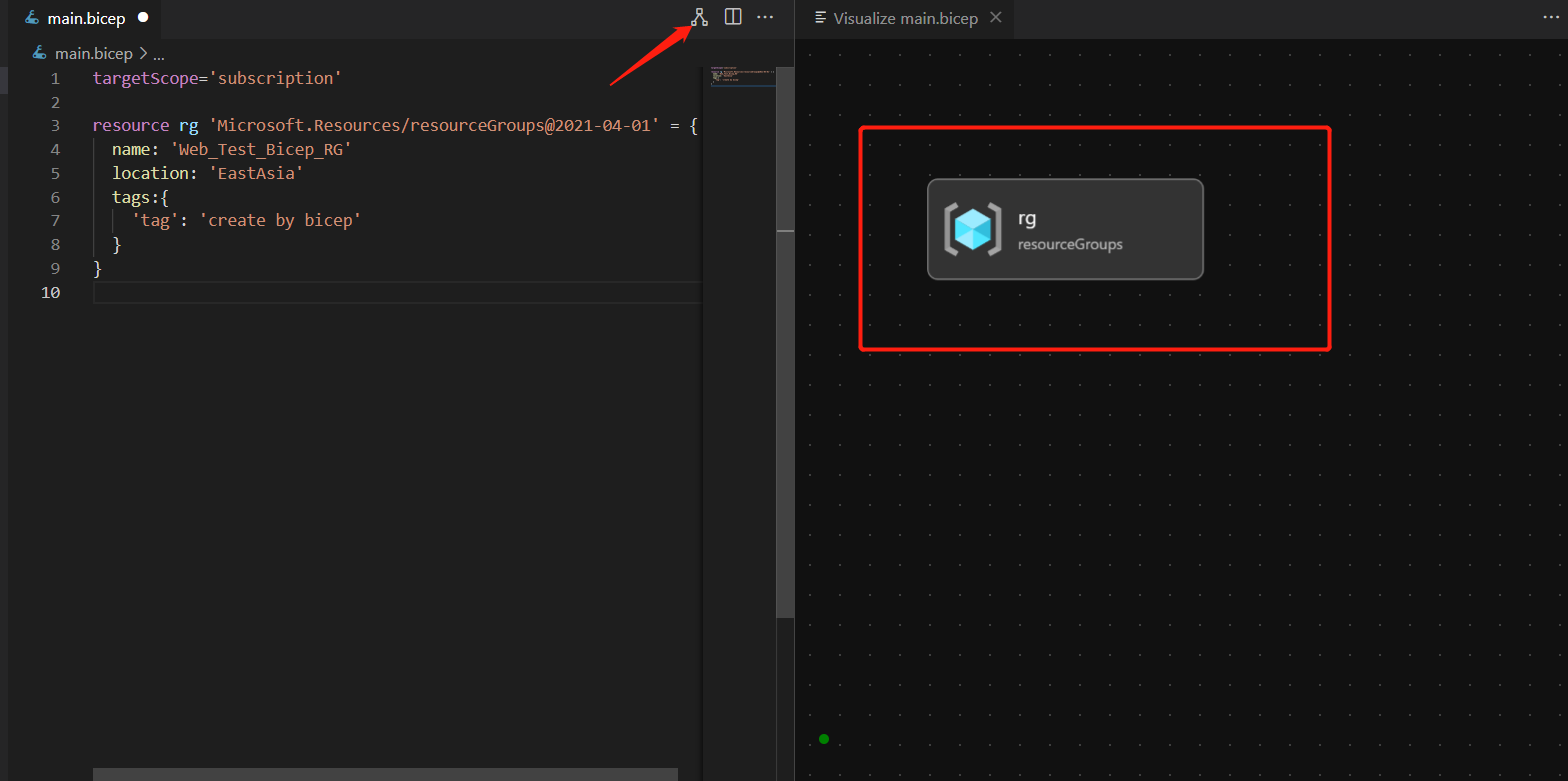The width and height of the screenshot is (1568, 781).
Task: Click the 'Web_Test_Bicep_RG' name string
Action: pos(261,150)
